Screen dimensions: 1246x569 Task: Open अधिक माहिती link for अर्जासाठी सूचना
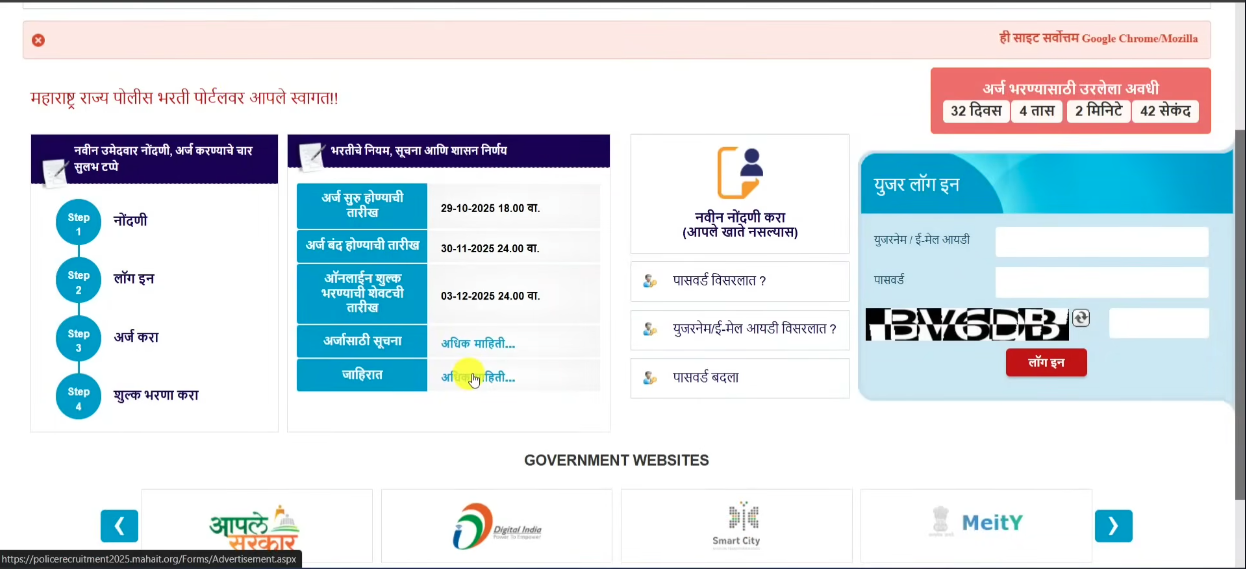pos(478,343)
